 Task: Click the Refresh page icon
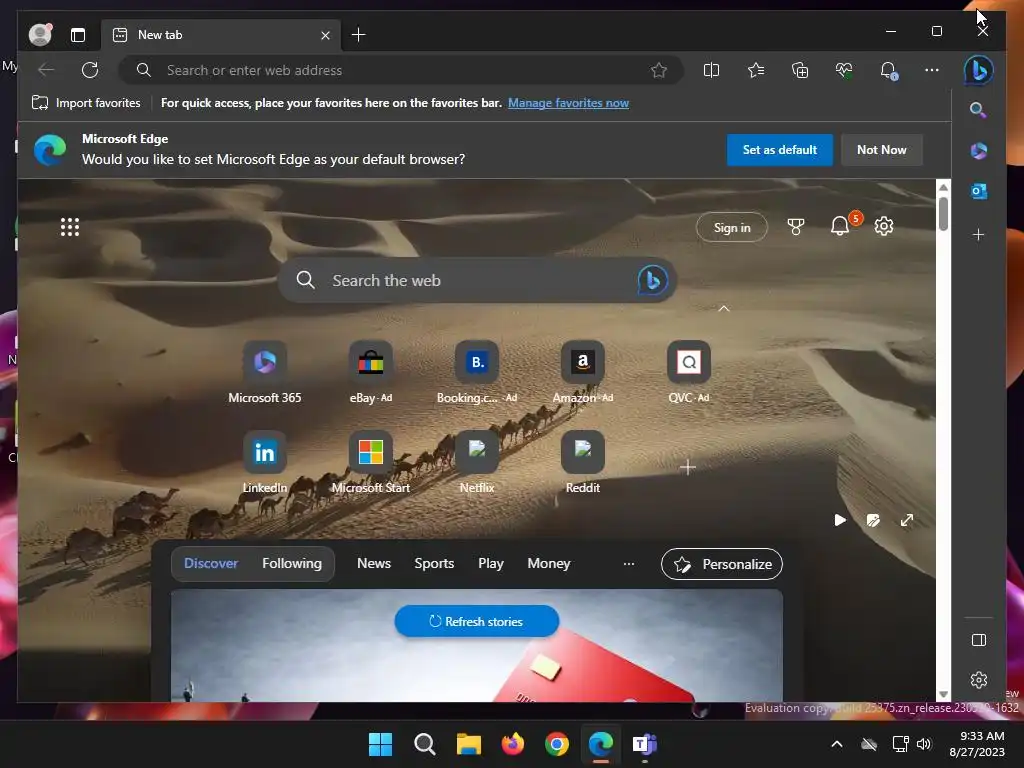90,70
